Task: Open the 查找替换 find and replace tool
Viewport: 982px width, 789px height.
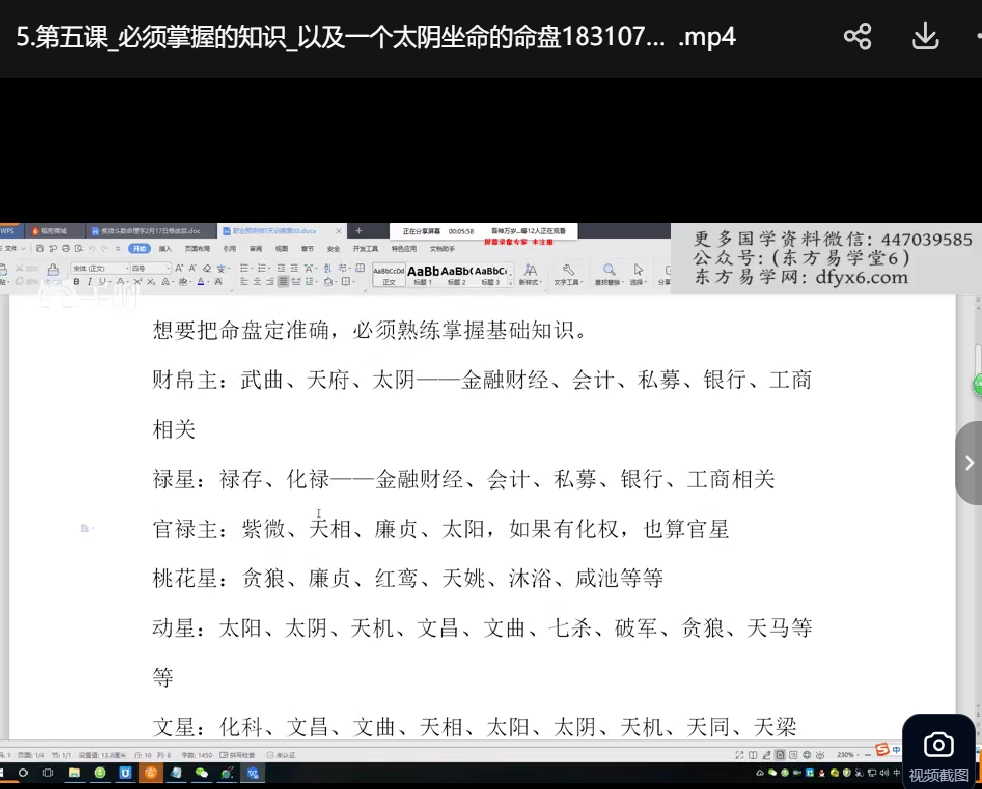Action: pyautogui.click(x=608, y=274)
